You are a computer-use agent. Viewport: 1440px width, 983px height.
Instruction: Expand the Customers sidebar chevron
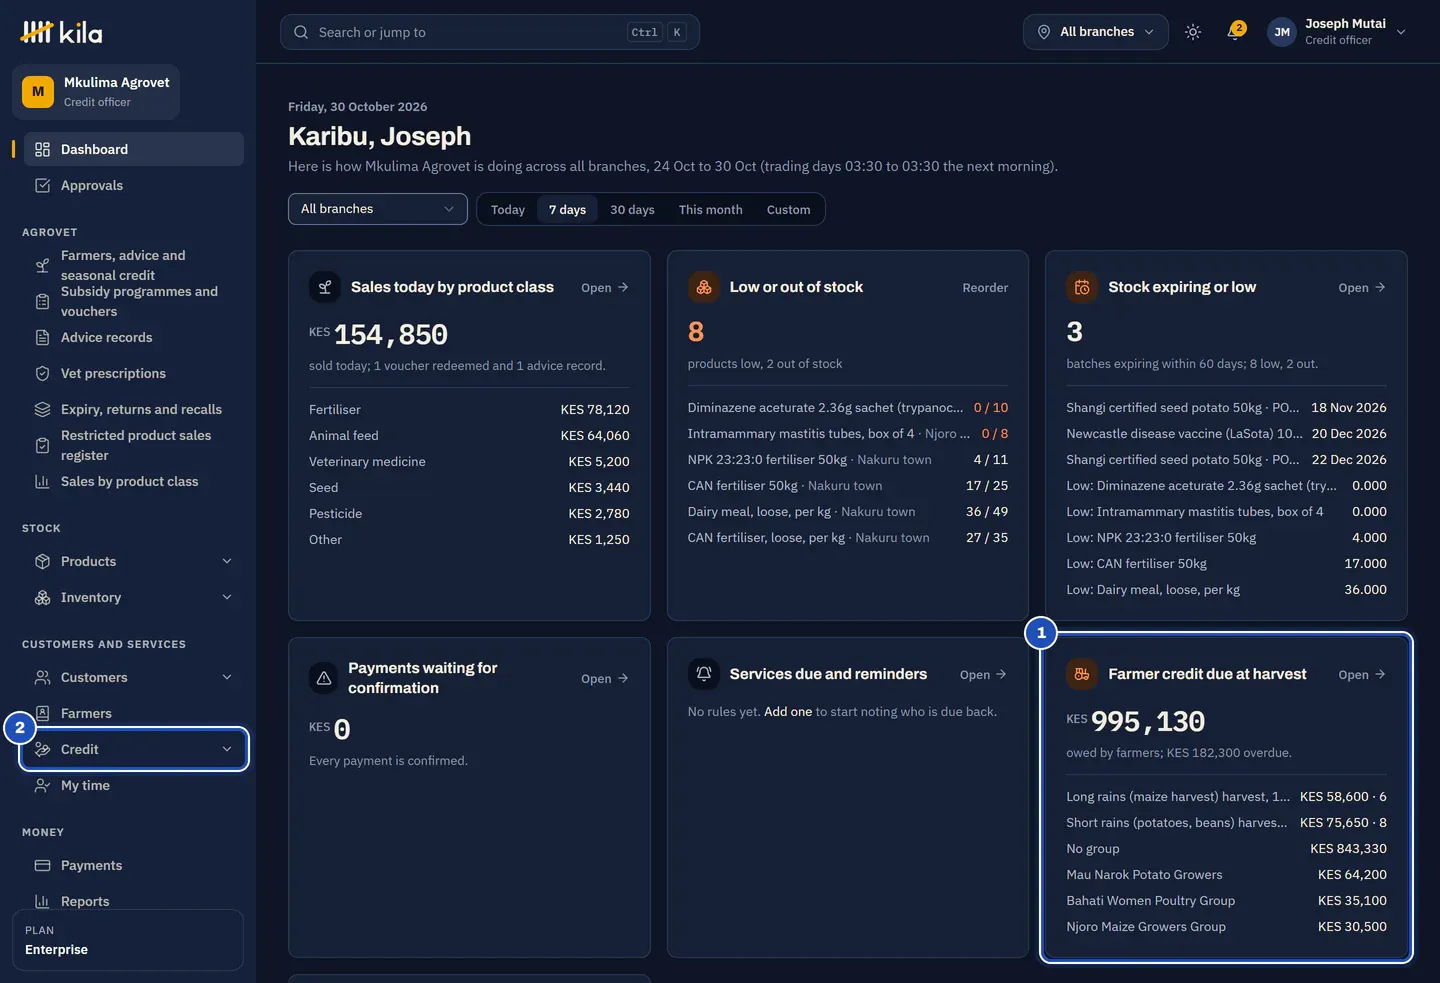(x=227, y=677)
